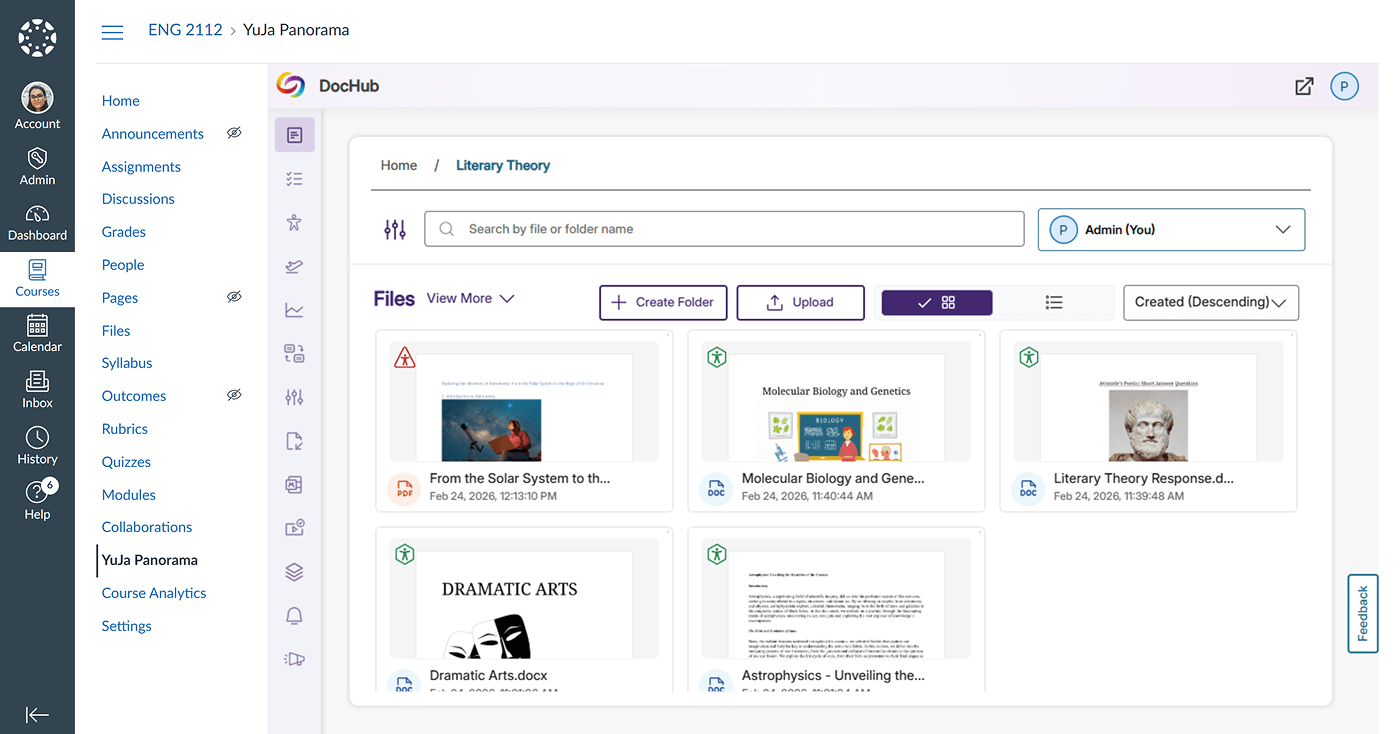This screenshot has height=734, width=1400.
Task: Open the bell notifications icon in DocHub sidebar
Action: (294, 616)
